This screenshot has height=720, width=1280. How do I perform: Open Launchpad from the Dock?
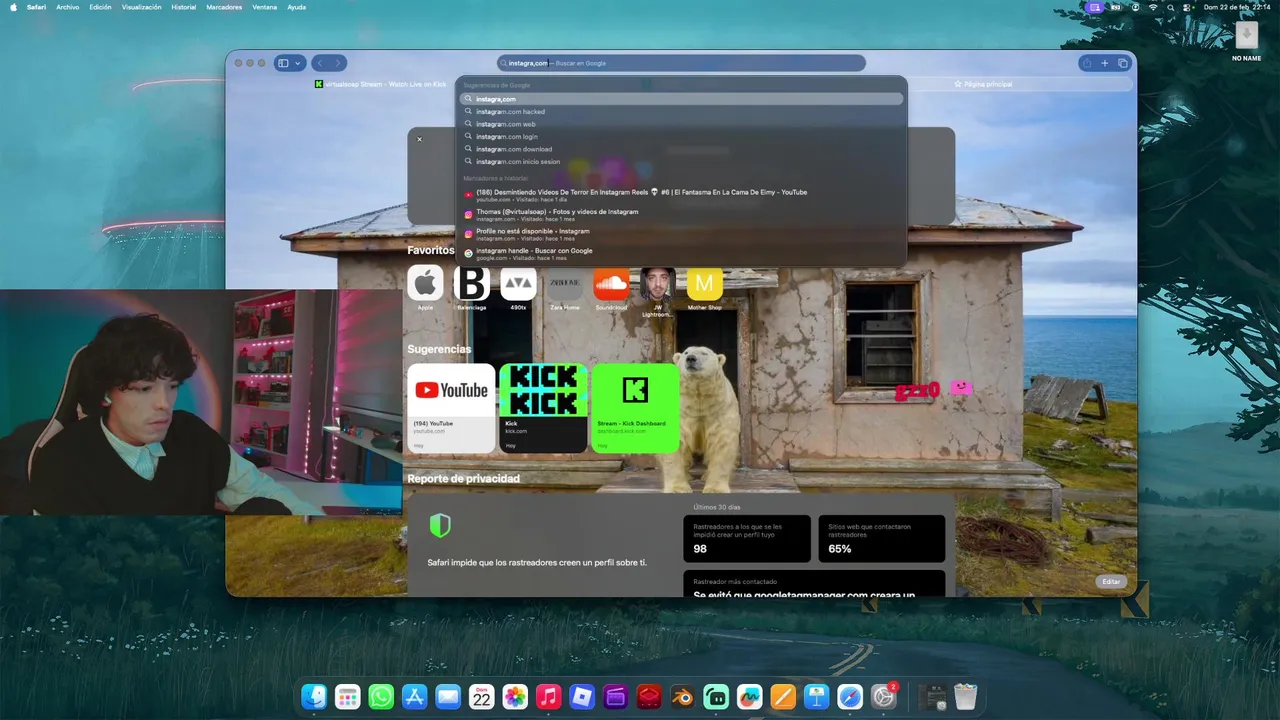[347, 697]
